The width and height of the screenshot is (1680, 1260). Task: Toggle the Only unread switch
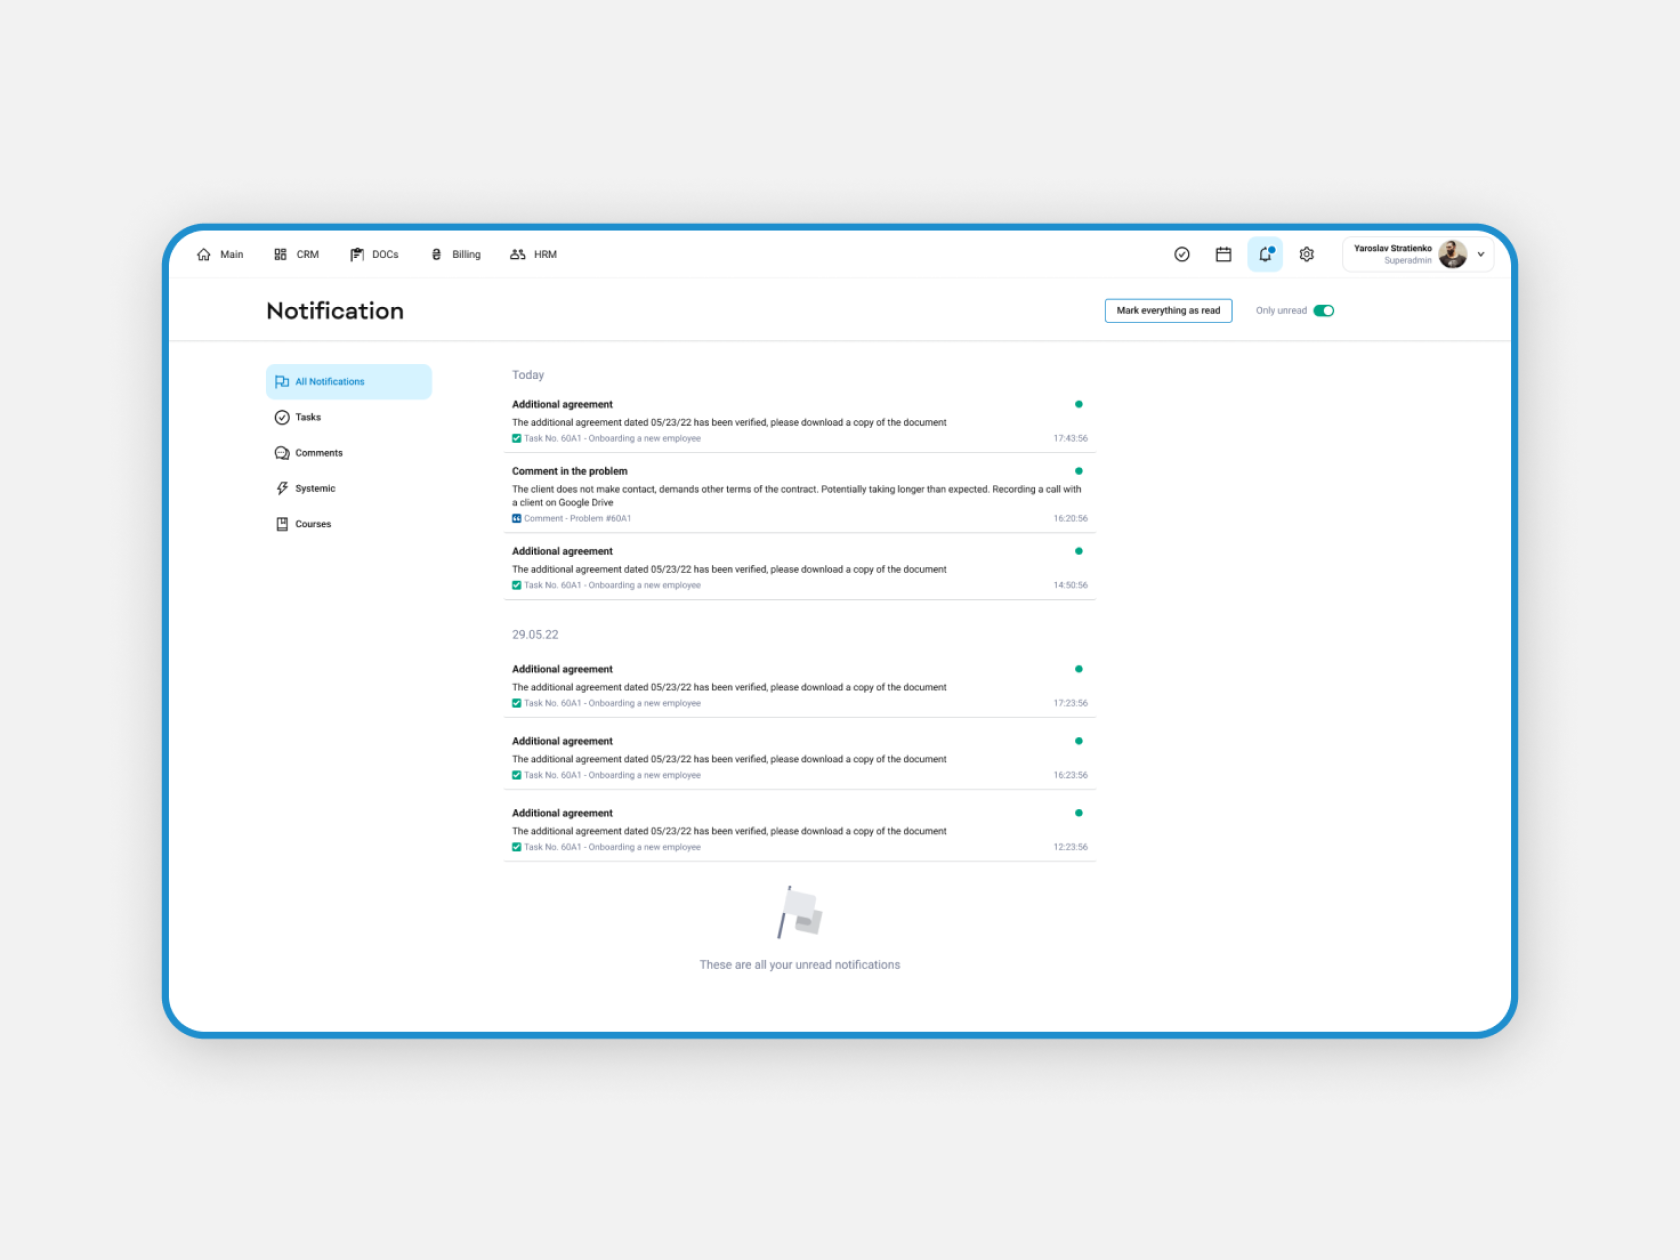(1324, 310)
